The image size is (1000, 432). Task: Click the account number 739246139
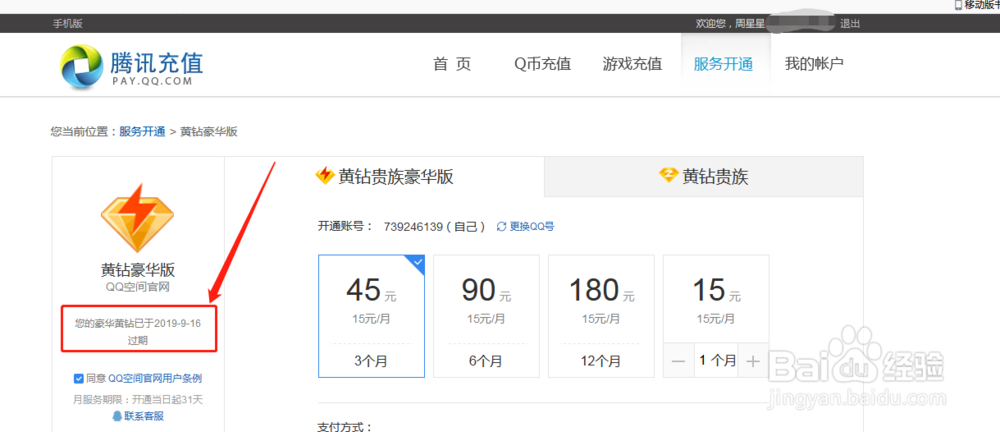pyautogui.click(x=413, y=227)
